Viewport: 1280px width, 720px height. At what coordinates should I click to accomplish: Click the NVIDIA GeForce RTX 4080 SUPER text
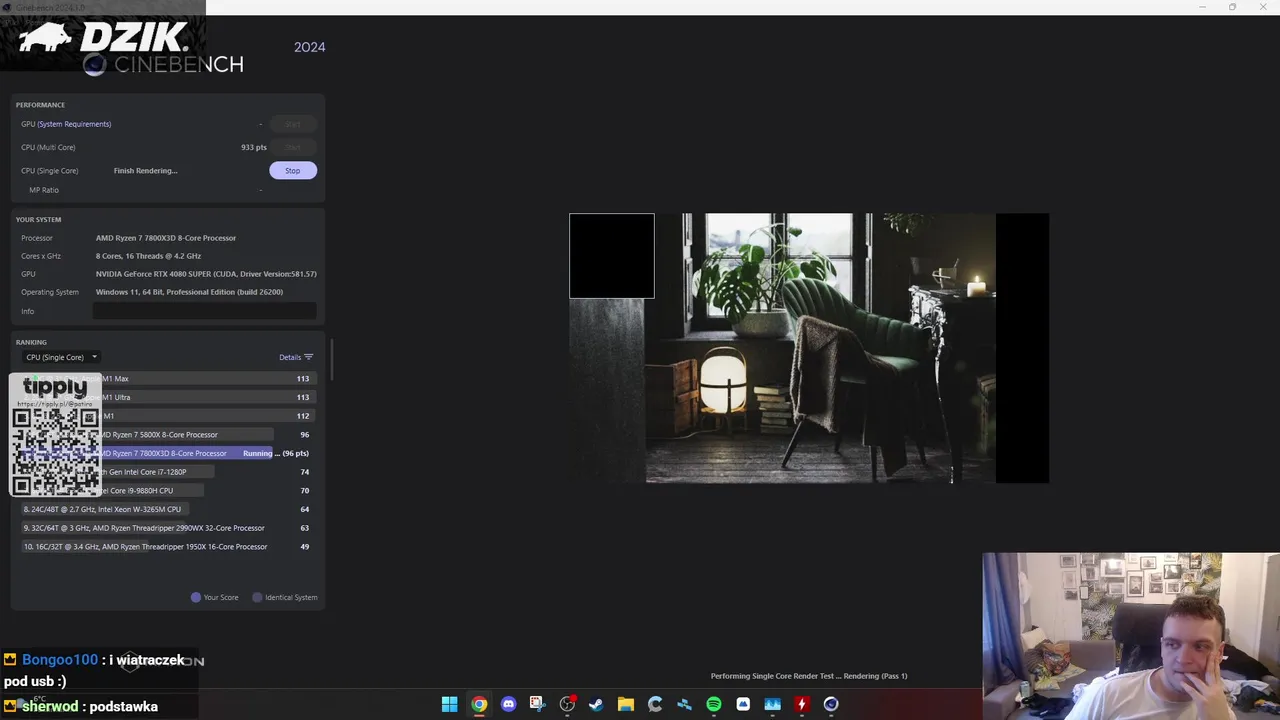point(206,274)
